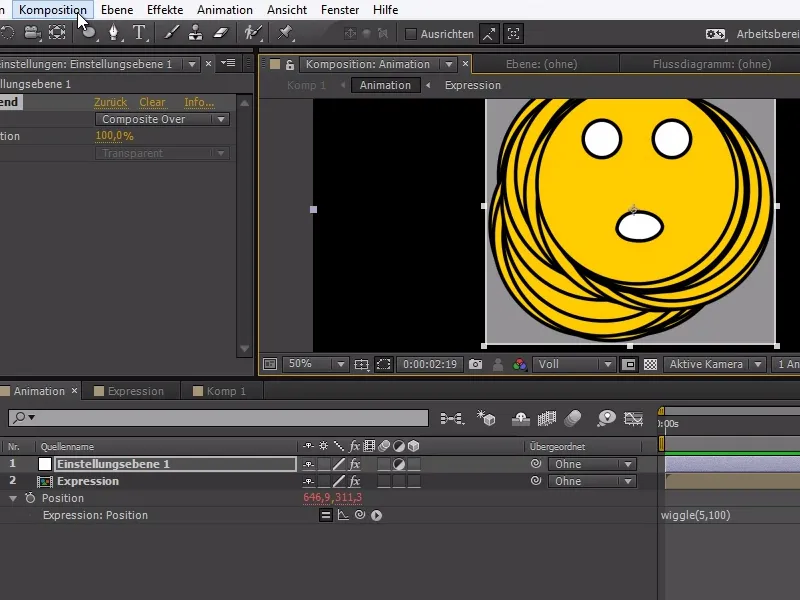Select the Selection tool in the toolbar
The height and width of the screenshot is (600, 800).
pyautogui.click(x=8, y=33)
